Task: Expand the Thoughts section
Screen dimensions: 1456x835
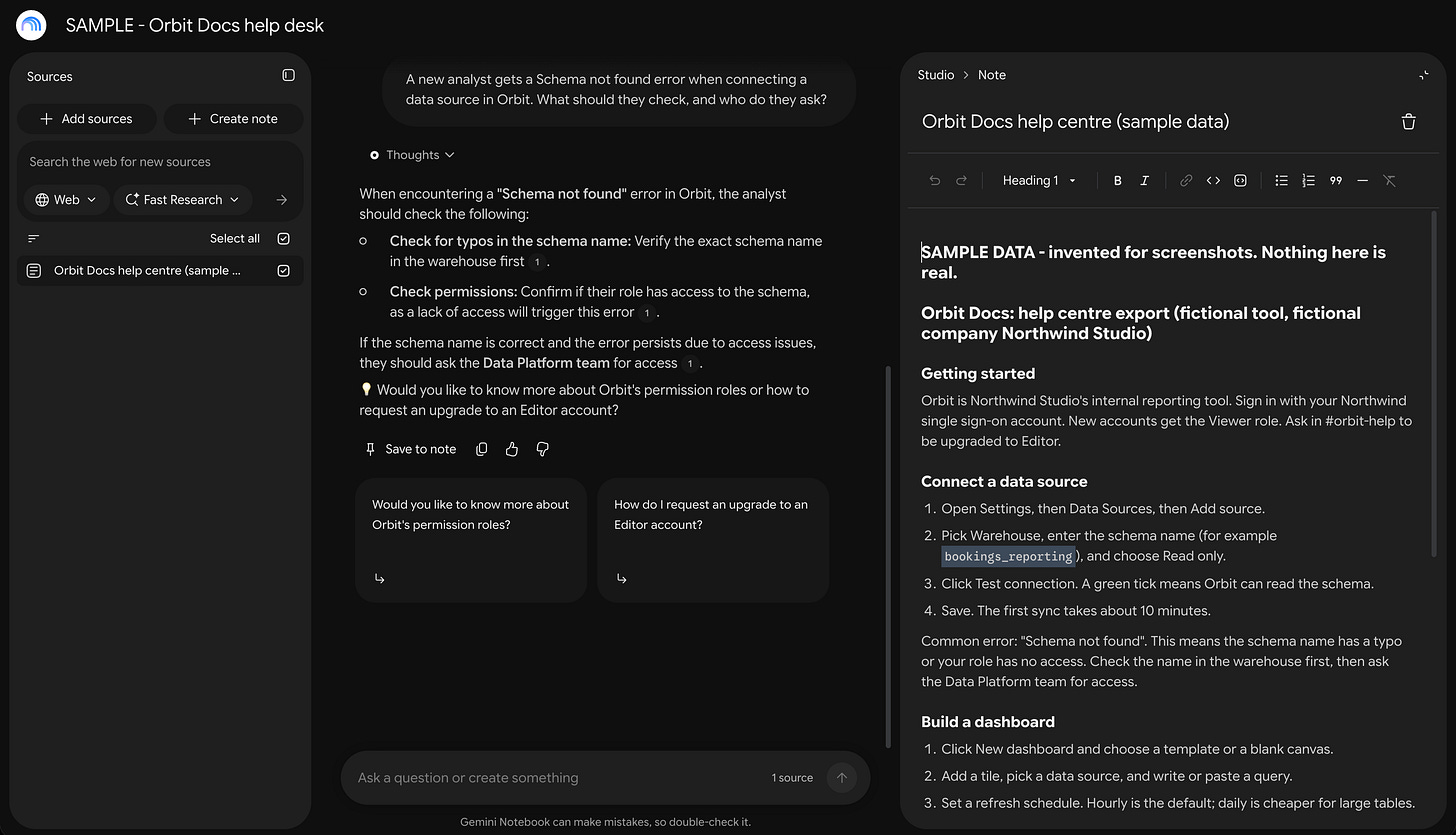Action: pyautogui.click(x=412, y=155)
